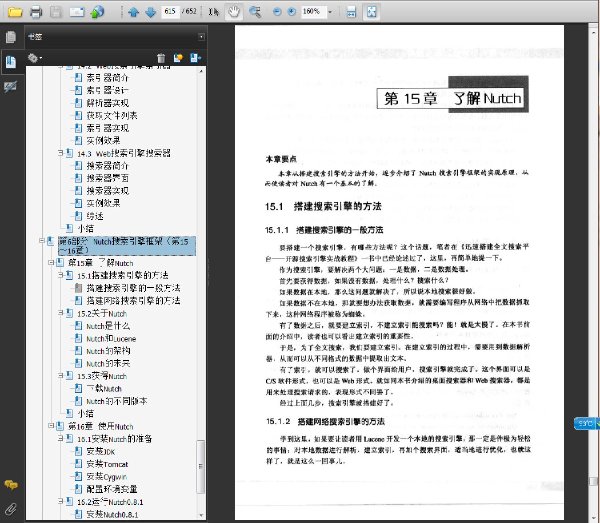600x523 pixels.
Task: Jump to bookmark Nutch的未来
Action: (x=108, y=363)
